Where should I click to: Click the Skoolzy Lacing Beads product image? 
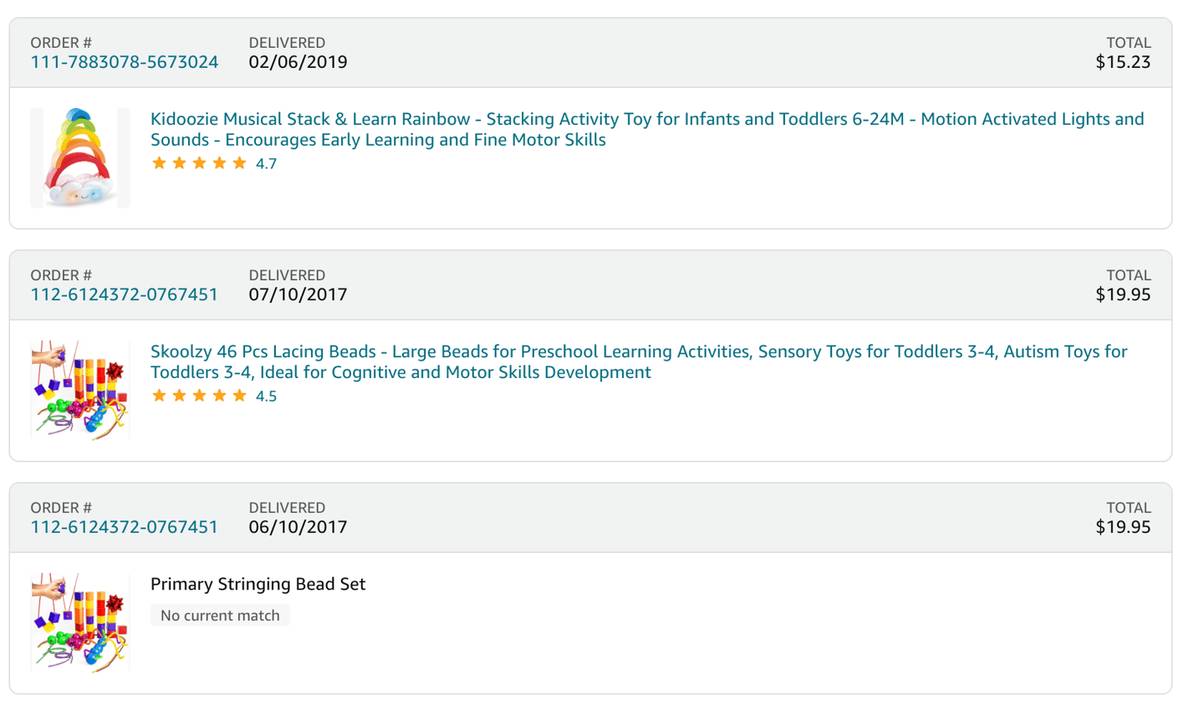coord(80,390)
